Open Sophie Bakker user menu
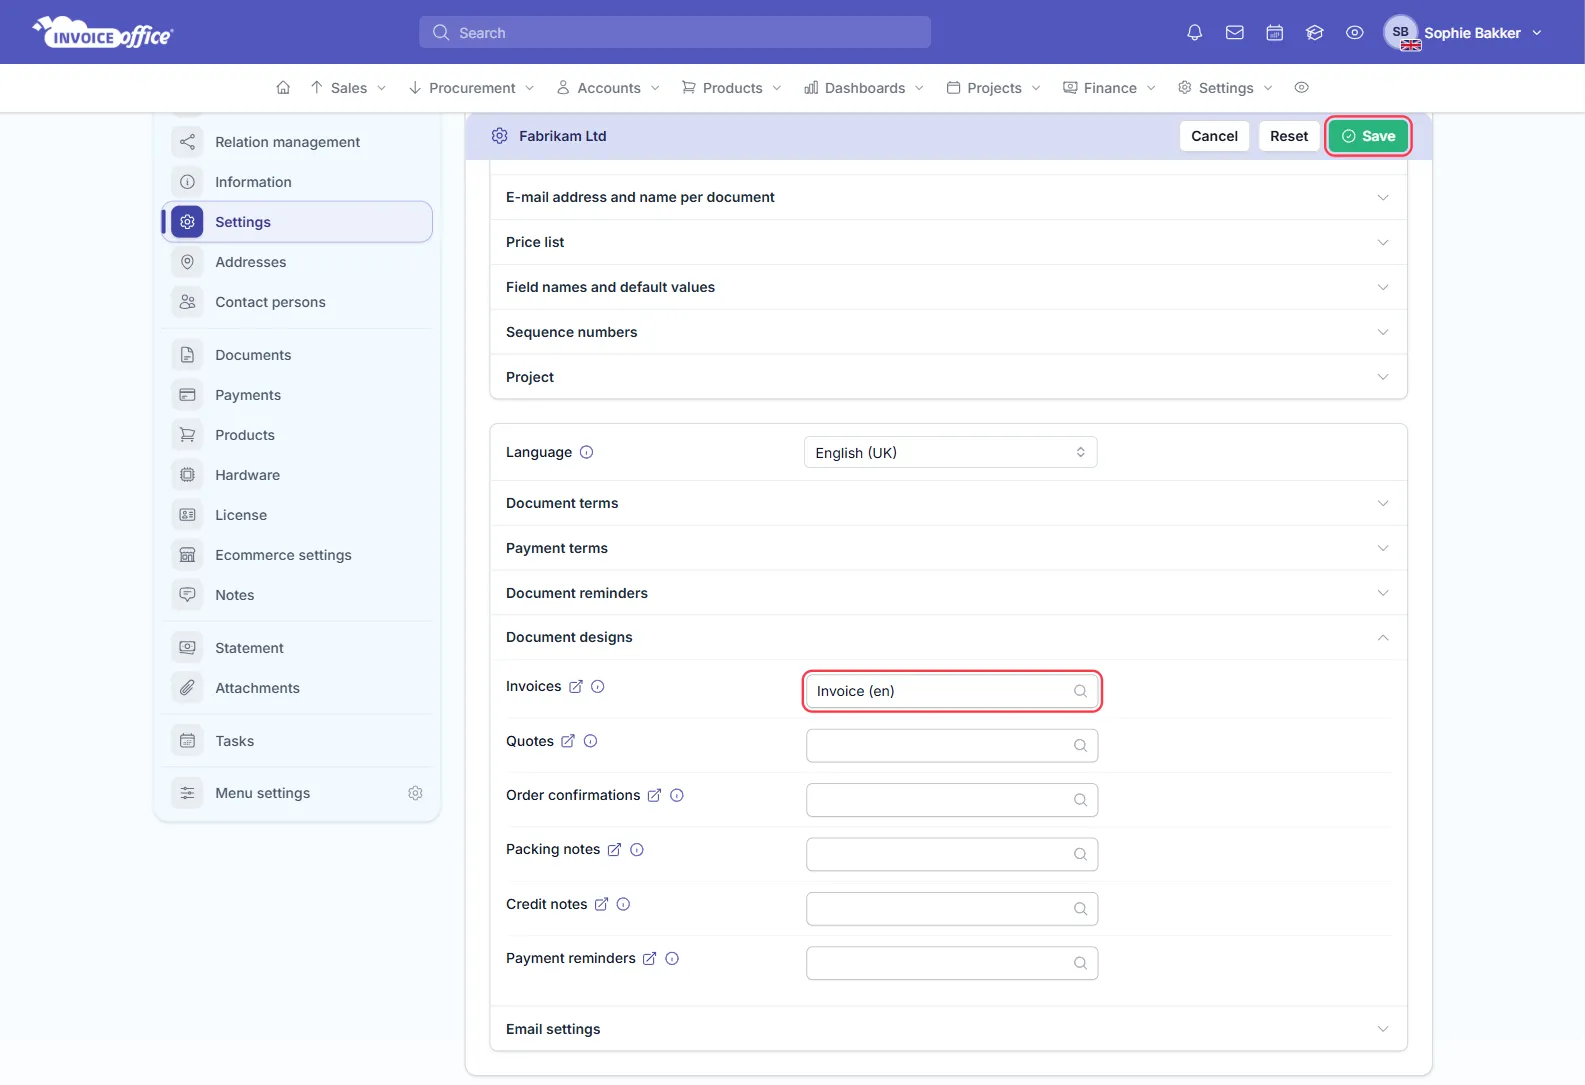This screenshot has width=1585, height=1085. [x=1463, y=33]
